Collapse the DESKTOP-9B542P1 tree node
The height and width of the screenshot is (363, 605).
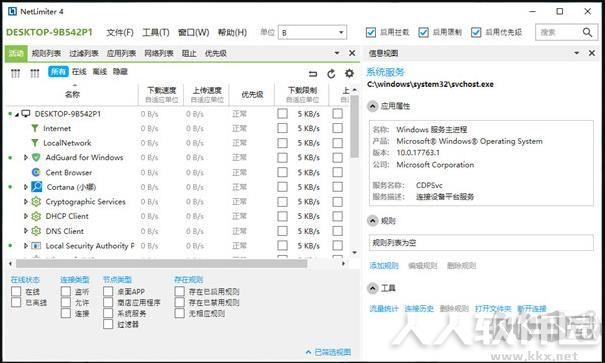click(x=17, y=114)
